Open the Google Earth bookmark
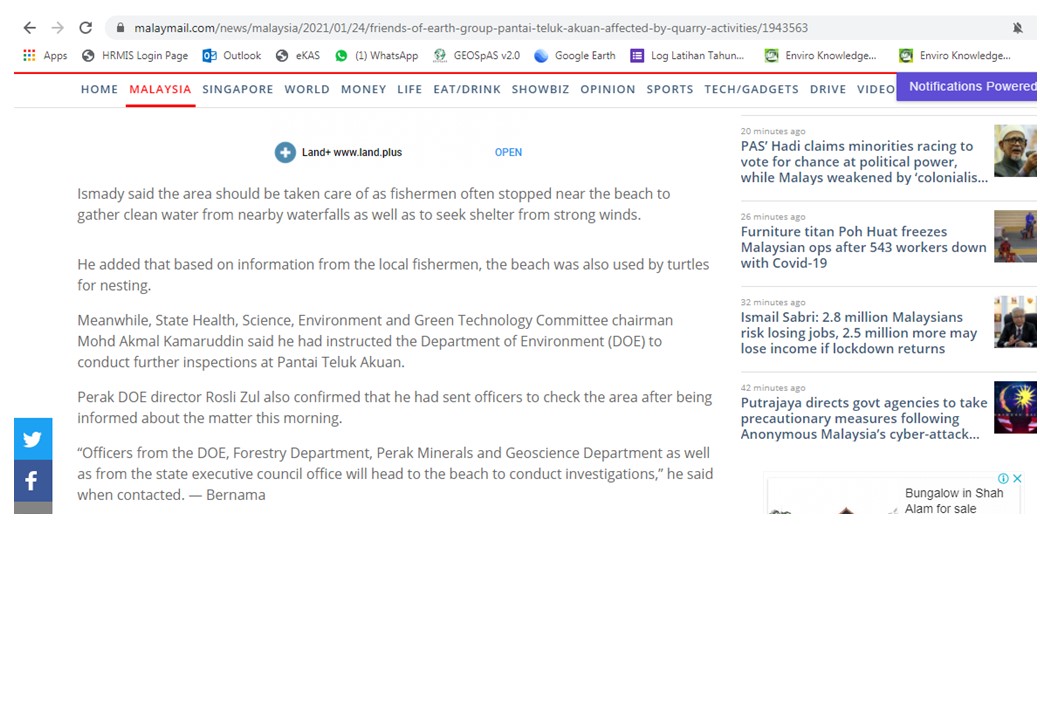 pos(575,56)
